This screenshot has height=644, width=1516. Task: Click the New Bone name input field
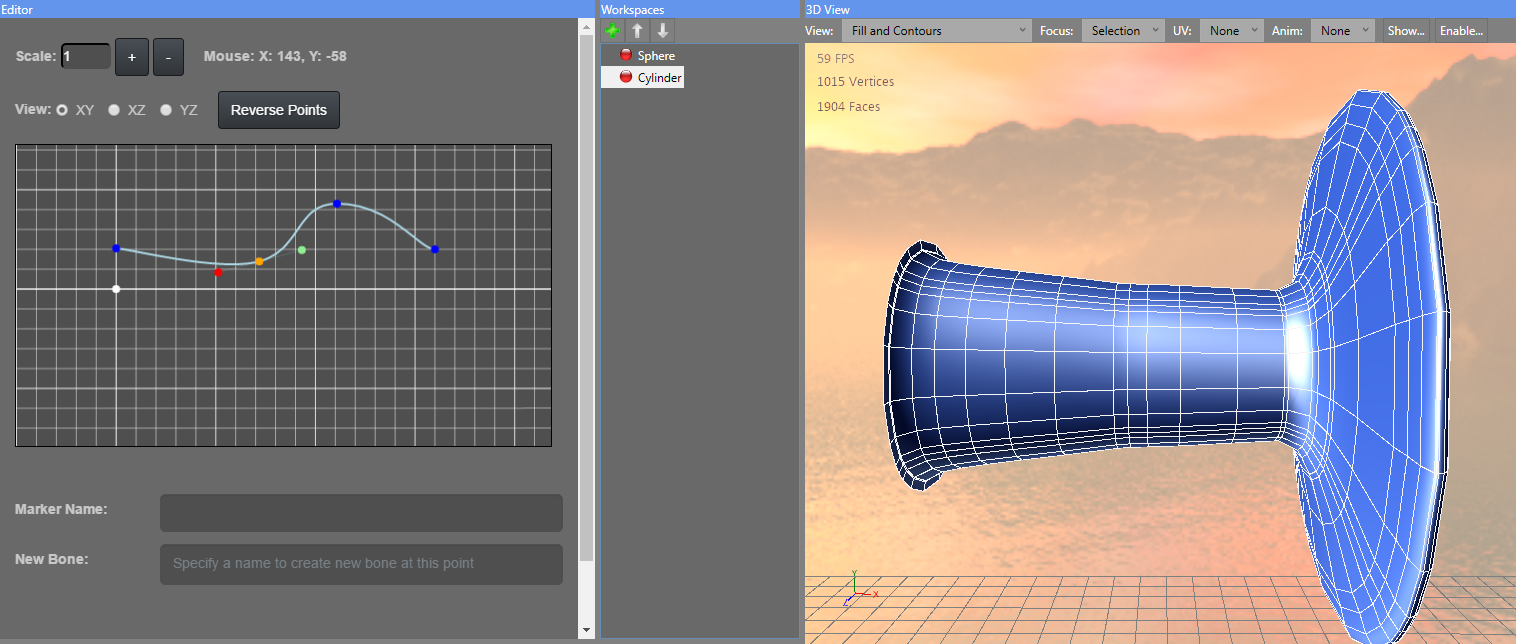coord(361,564)
